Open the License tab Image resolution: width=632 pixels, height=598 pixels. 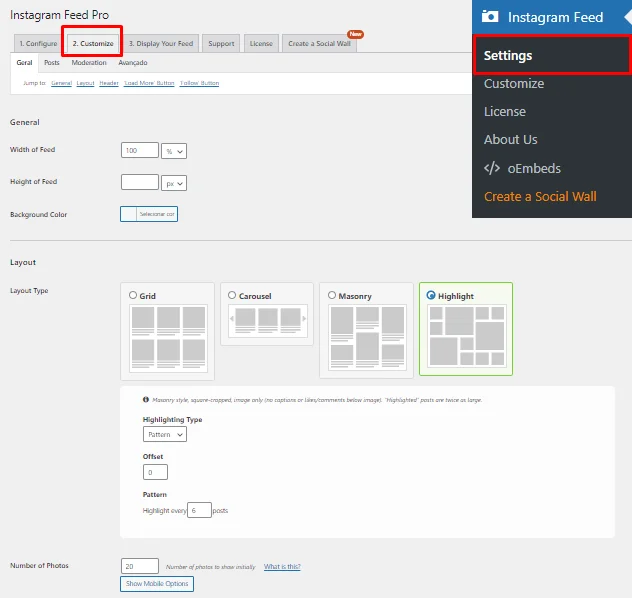(261, 44)
